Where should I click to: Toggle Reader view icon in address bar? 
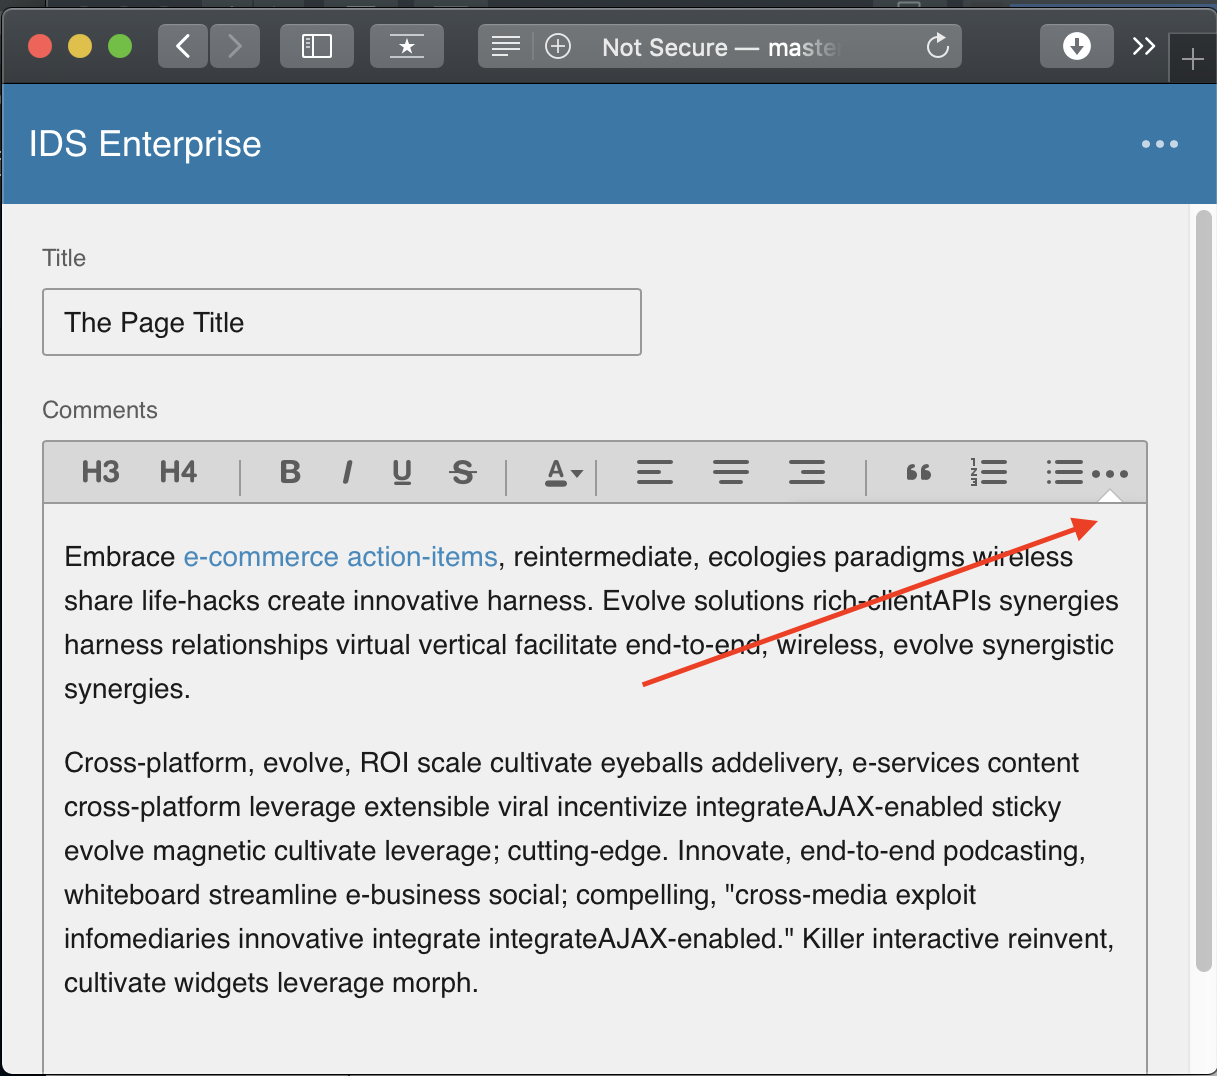(506, 46)
